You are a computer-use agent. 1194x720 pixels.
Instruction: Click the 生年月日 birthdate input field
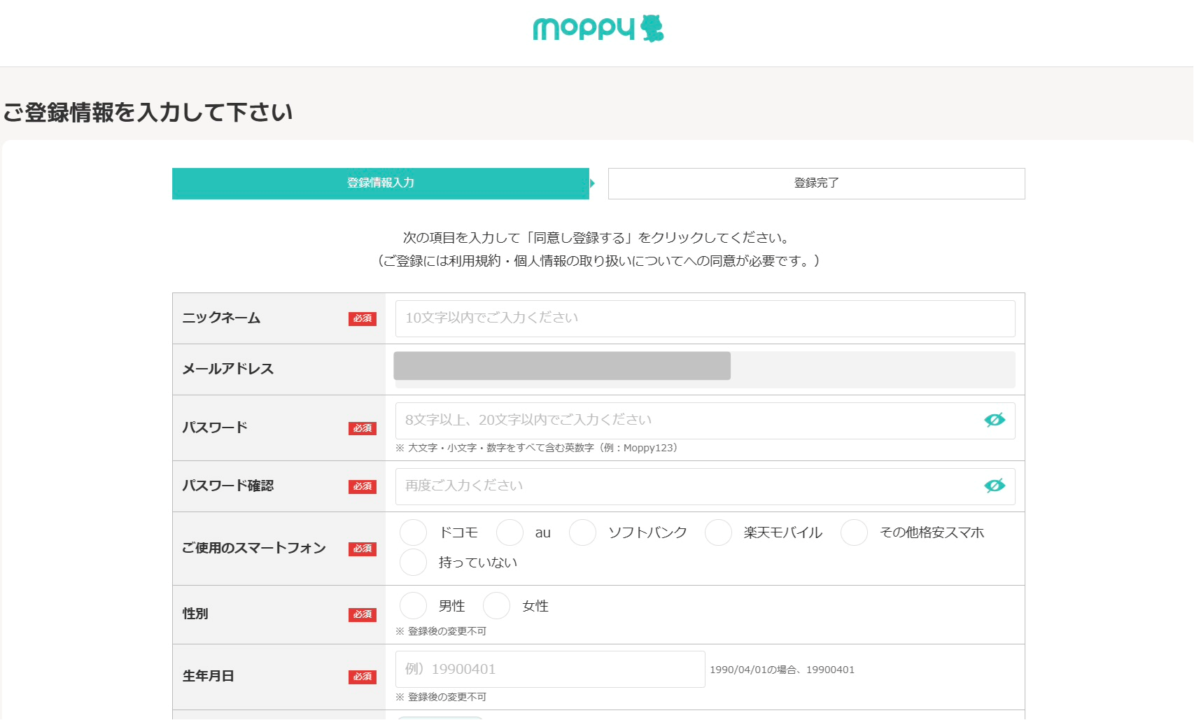coord(550,669)
